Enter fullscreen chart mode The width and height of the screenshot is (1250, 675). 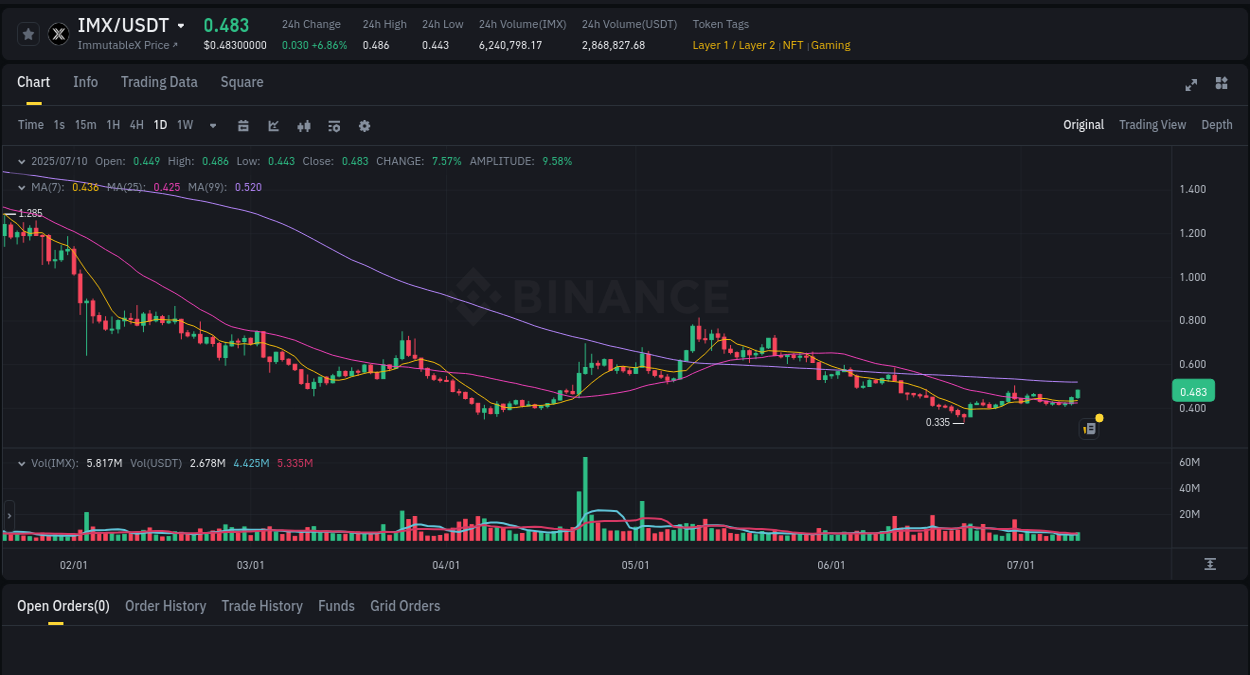click(1190, 85)
